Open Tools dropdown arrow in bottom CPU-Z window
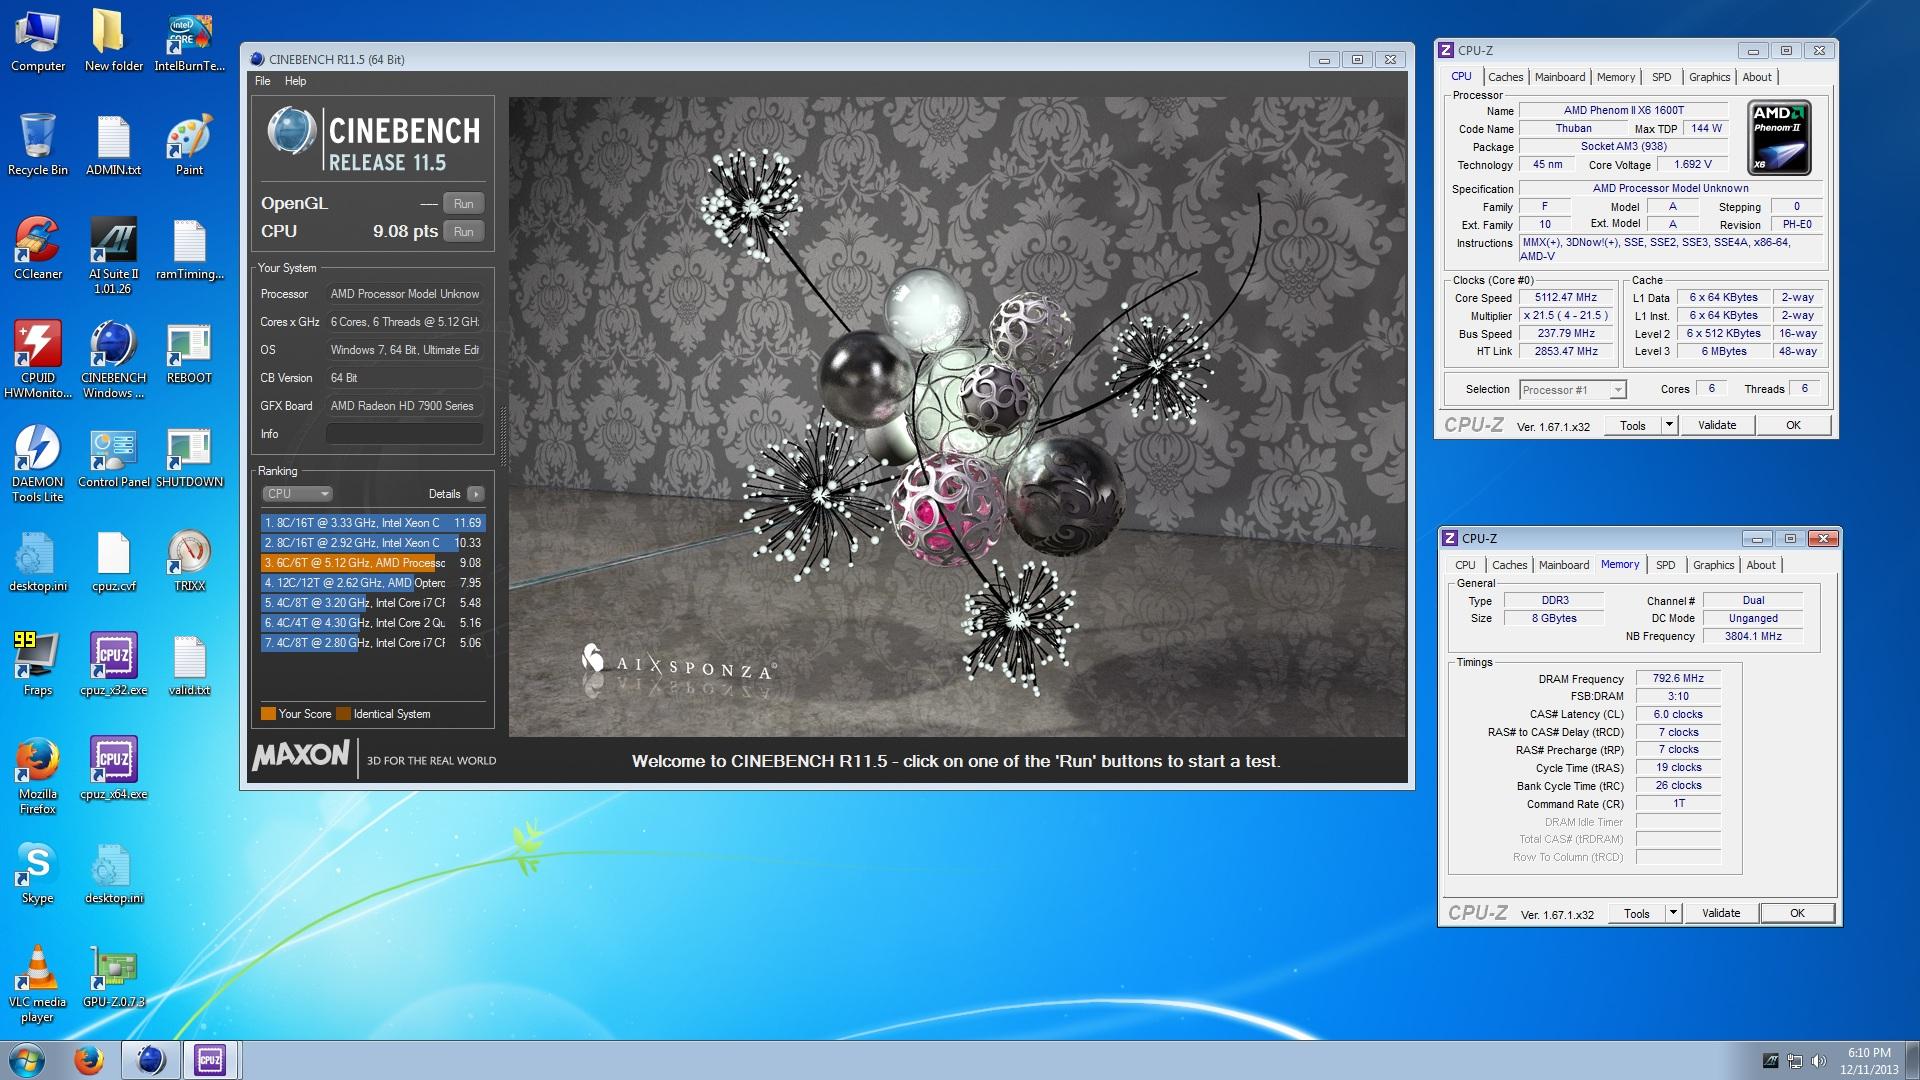This screenshot has height=1080, width=1920. coord(1672,913)
